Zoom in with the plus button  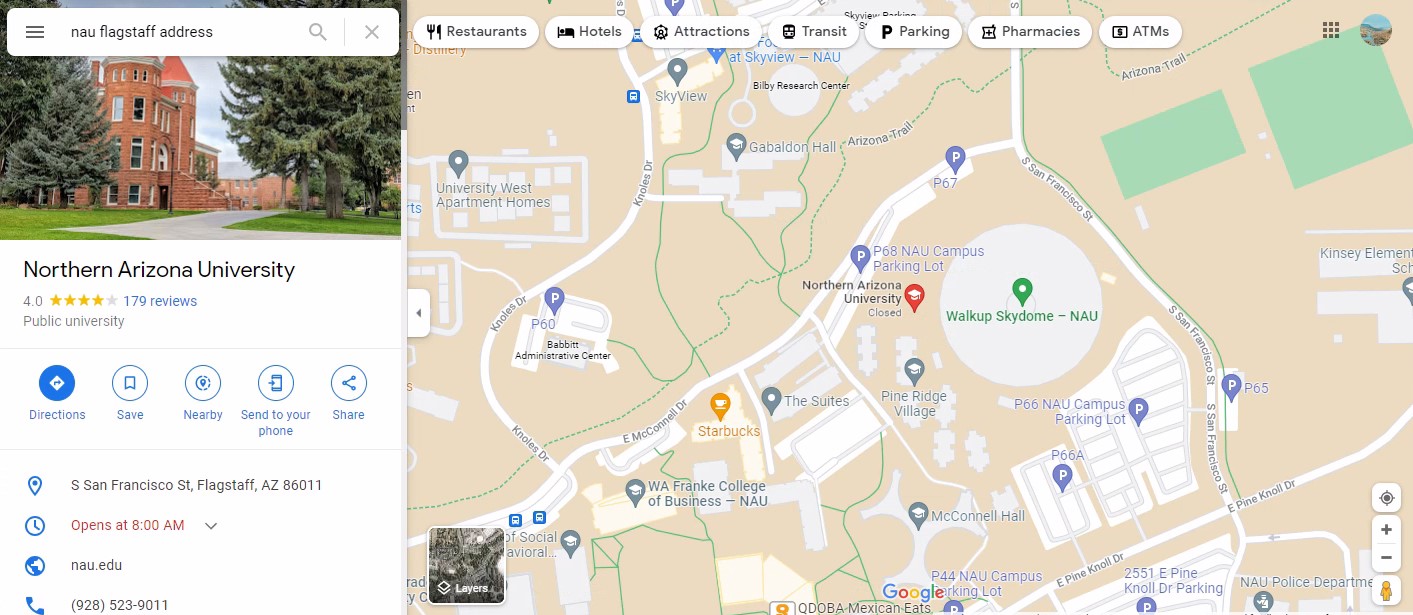[1386, 530]
